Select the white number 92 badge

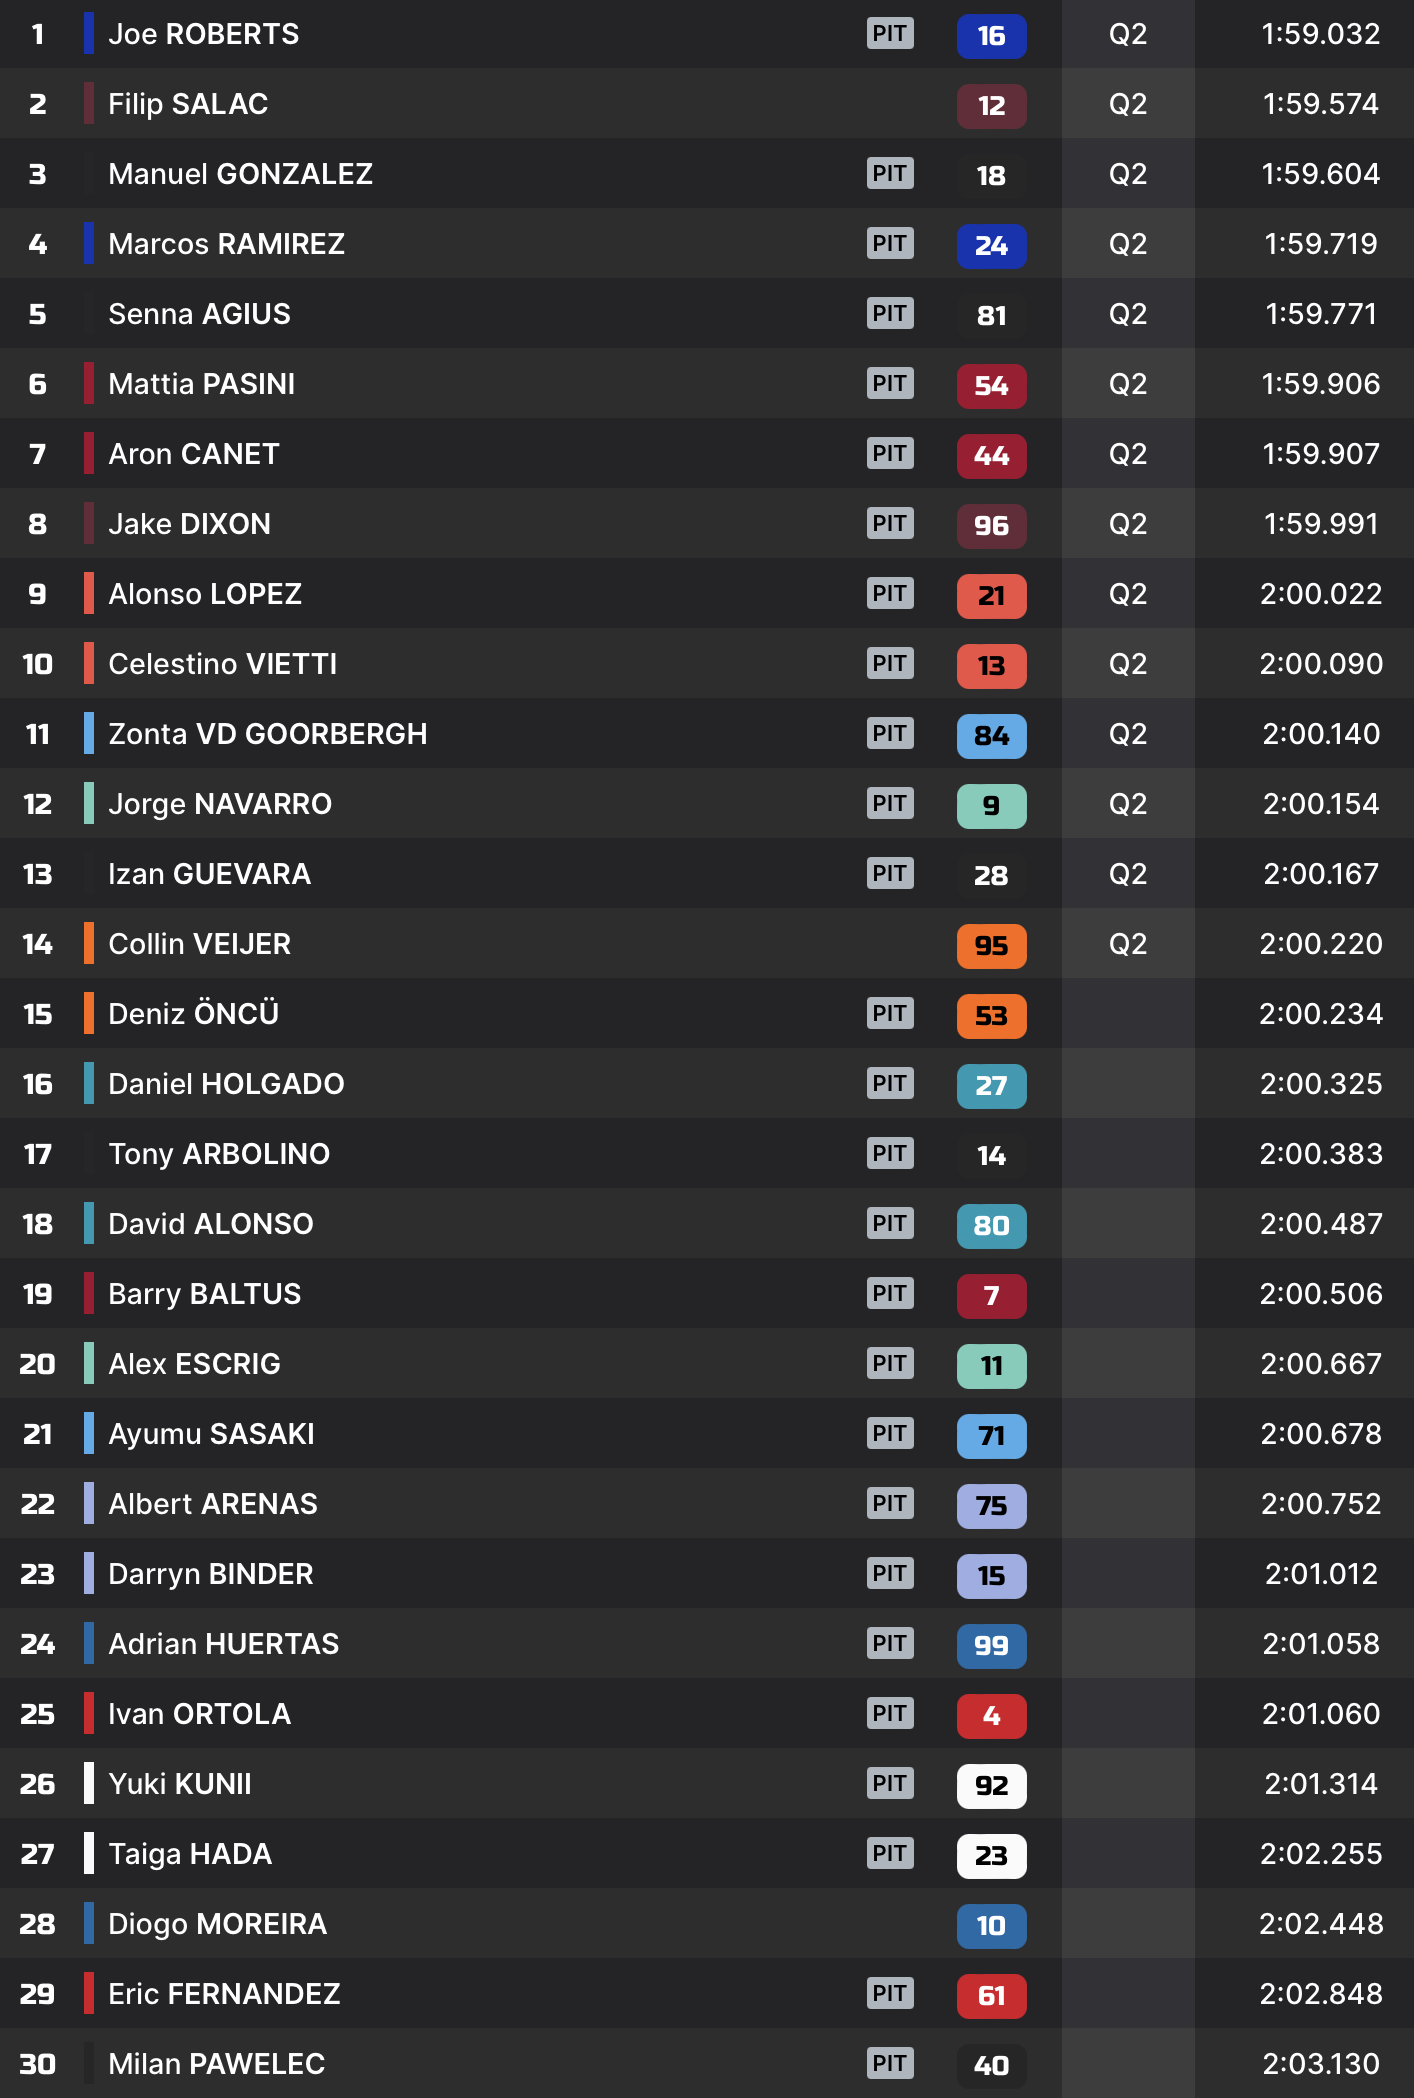[x=991, y=1786]
